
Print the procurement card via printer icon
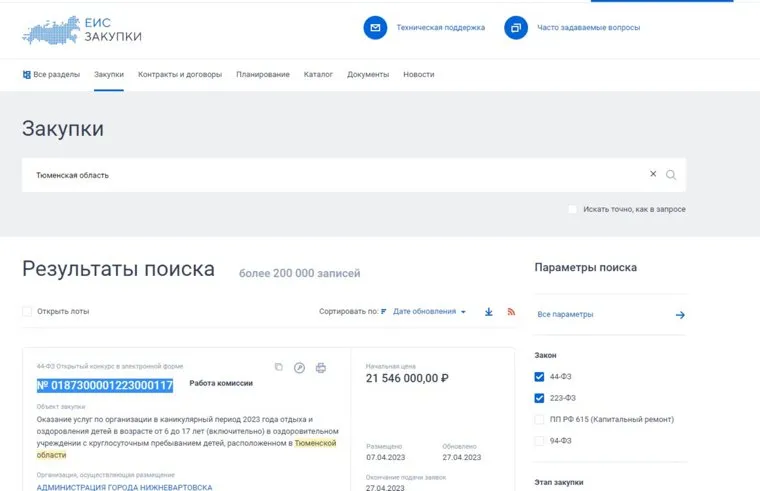[x=321, y=367]
